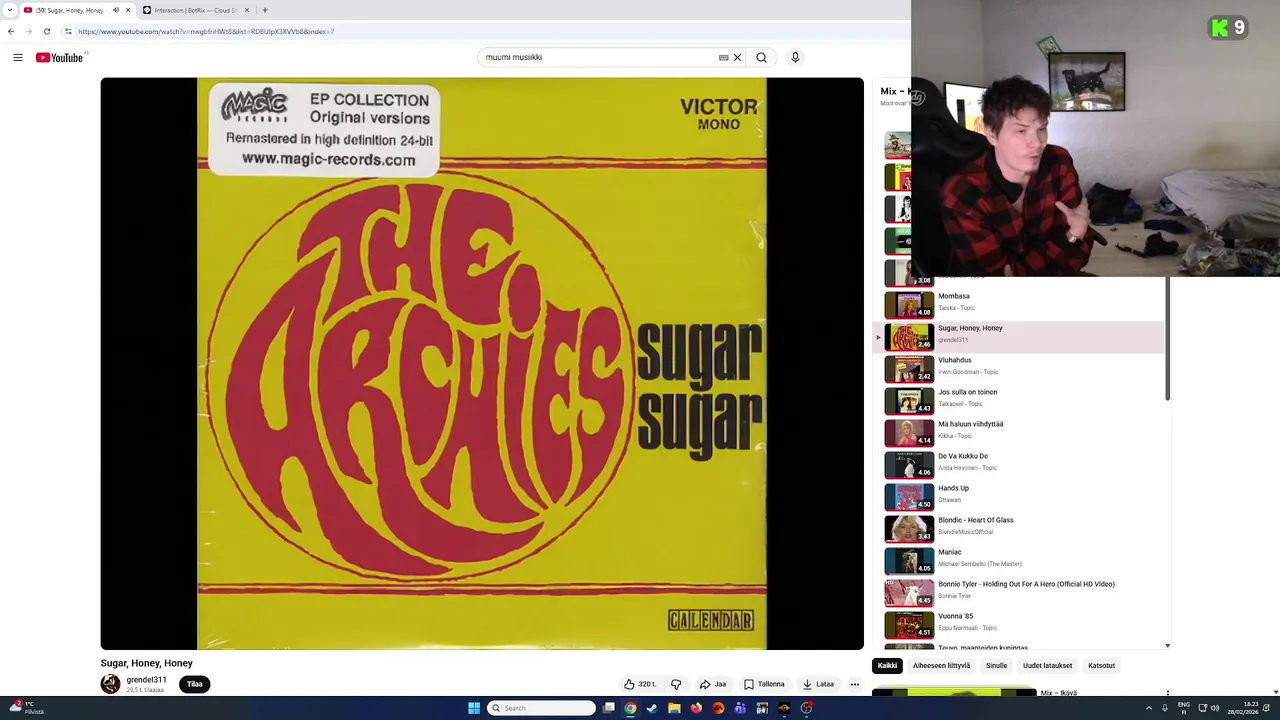Click the video player to pause
1280x720 pixels.
482,364
